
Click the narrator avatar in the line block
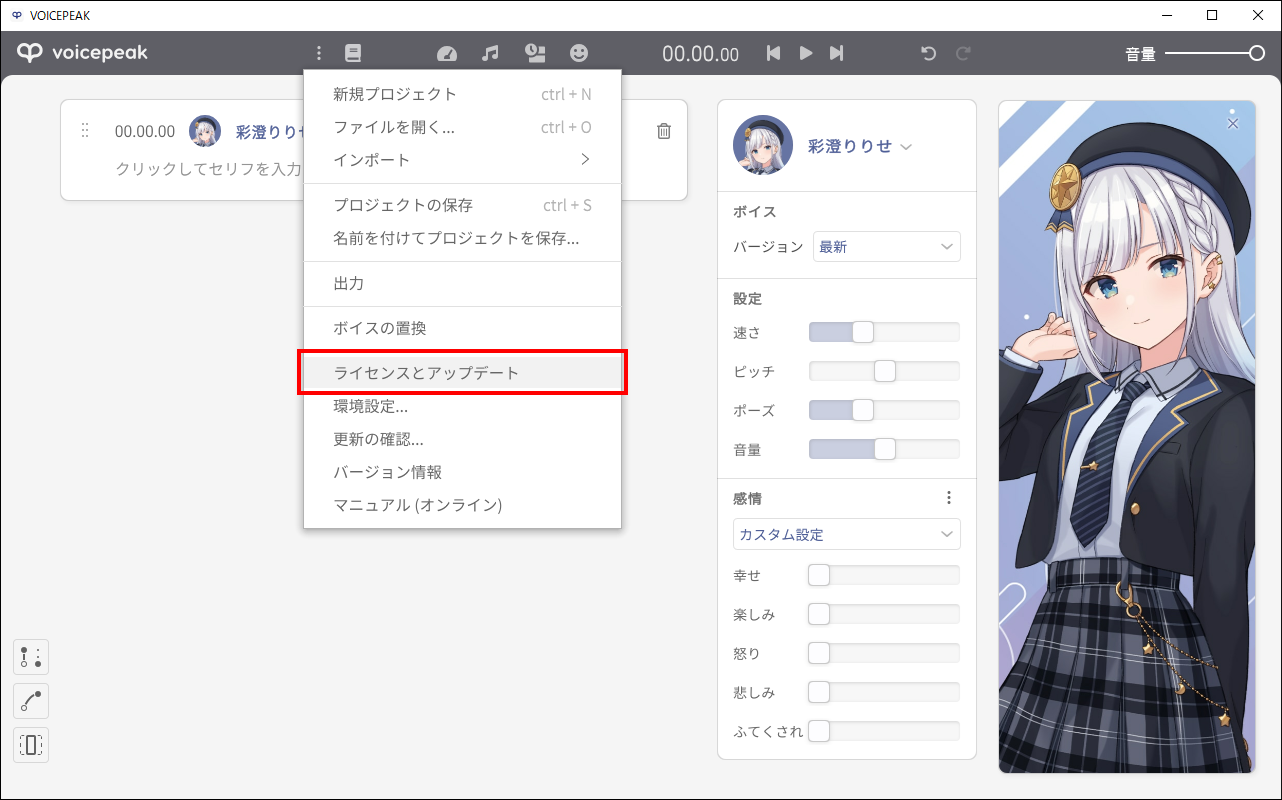tap(205, 131)
